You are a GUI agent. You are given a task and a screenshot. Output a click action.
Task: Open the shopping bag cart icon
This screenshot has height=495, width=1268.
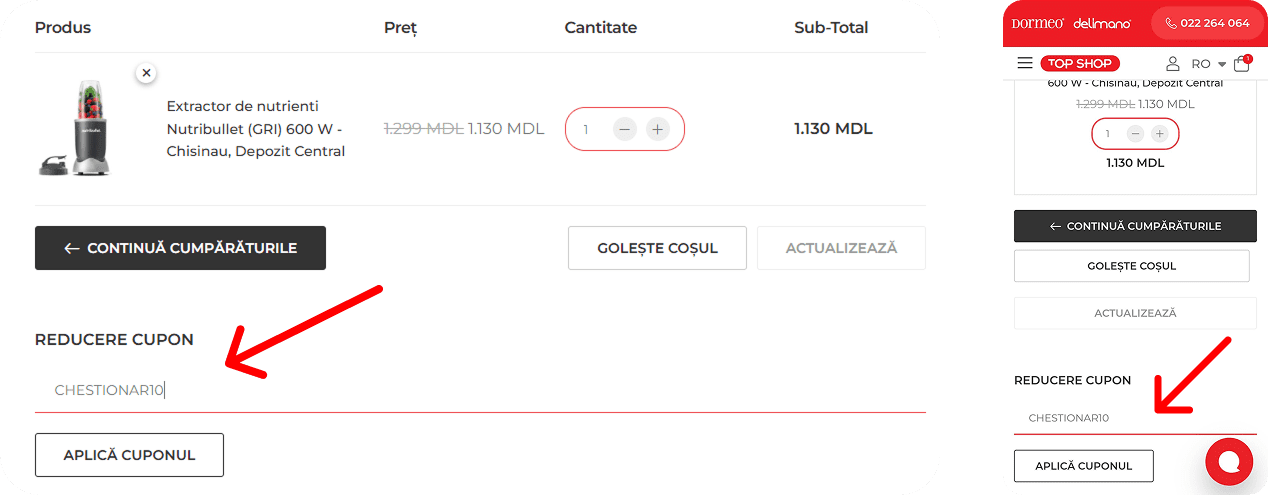coord(1242,63)
